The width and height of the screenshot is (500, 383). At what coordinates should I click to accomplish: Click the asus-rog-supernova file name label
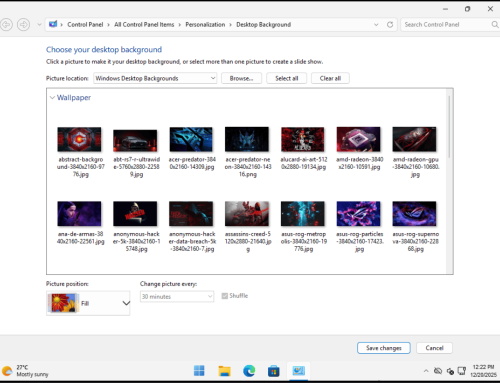[416, 241]
